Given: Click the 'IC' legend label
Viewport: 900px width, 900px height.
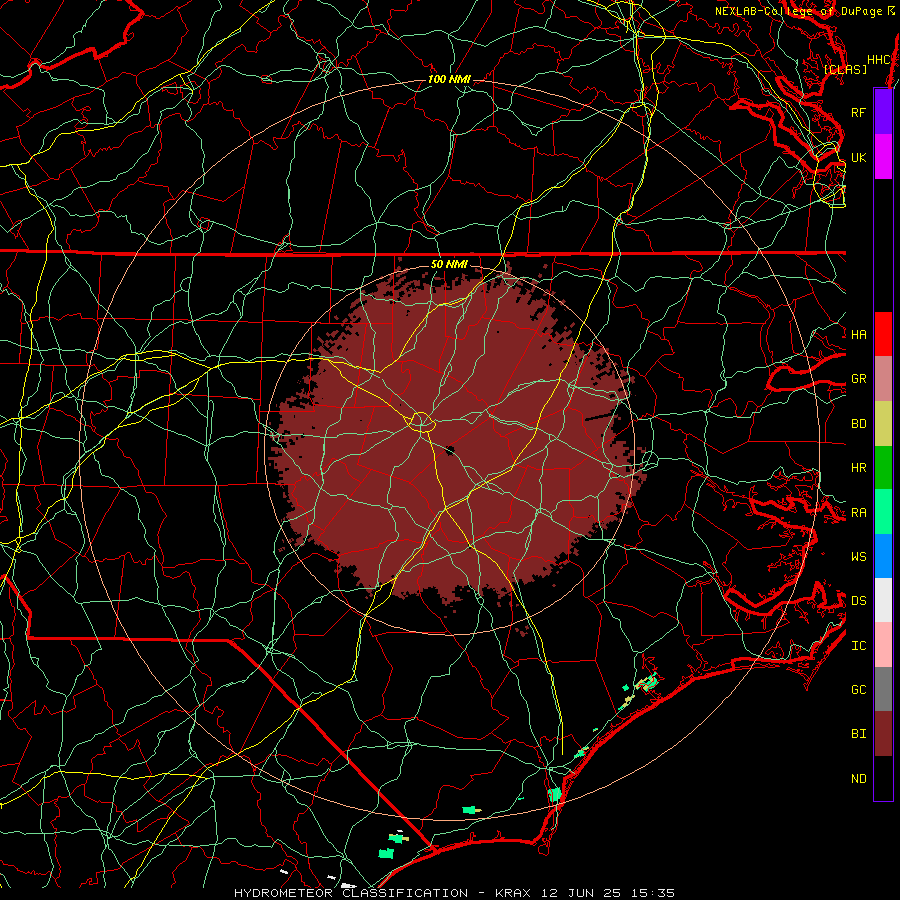Looking at the screenshot, I should pos(858,646).
